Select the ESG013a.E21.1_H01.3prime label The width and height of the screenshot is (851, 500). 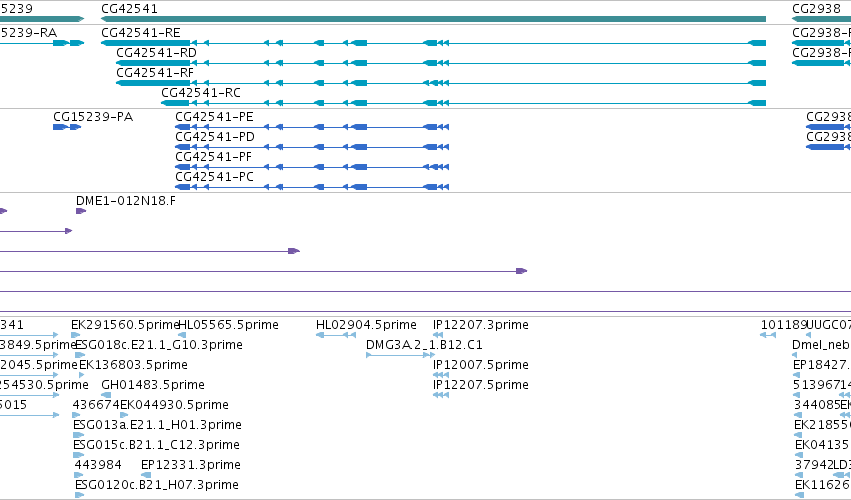[157, 425]
